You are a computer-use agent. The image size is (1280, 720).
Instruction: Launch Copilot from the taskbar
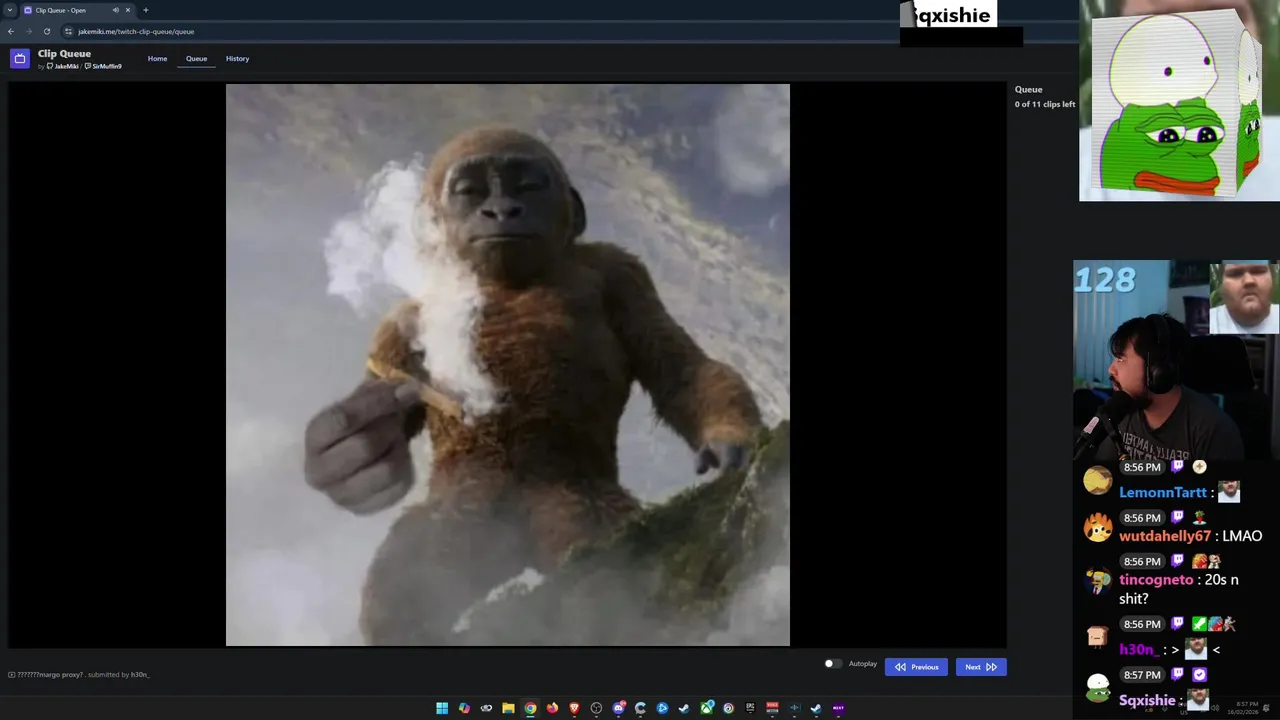coord(464,708)
